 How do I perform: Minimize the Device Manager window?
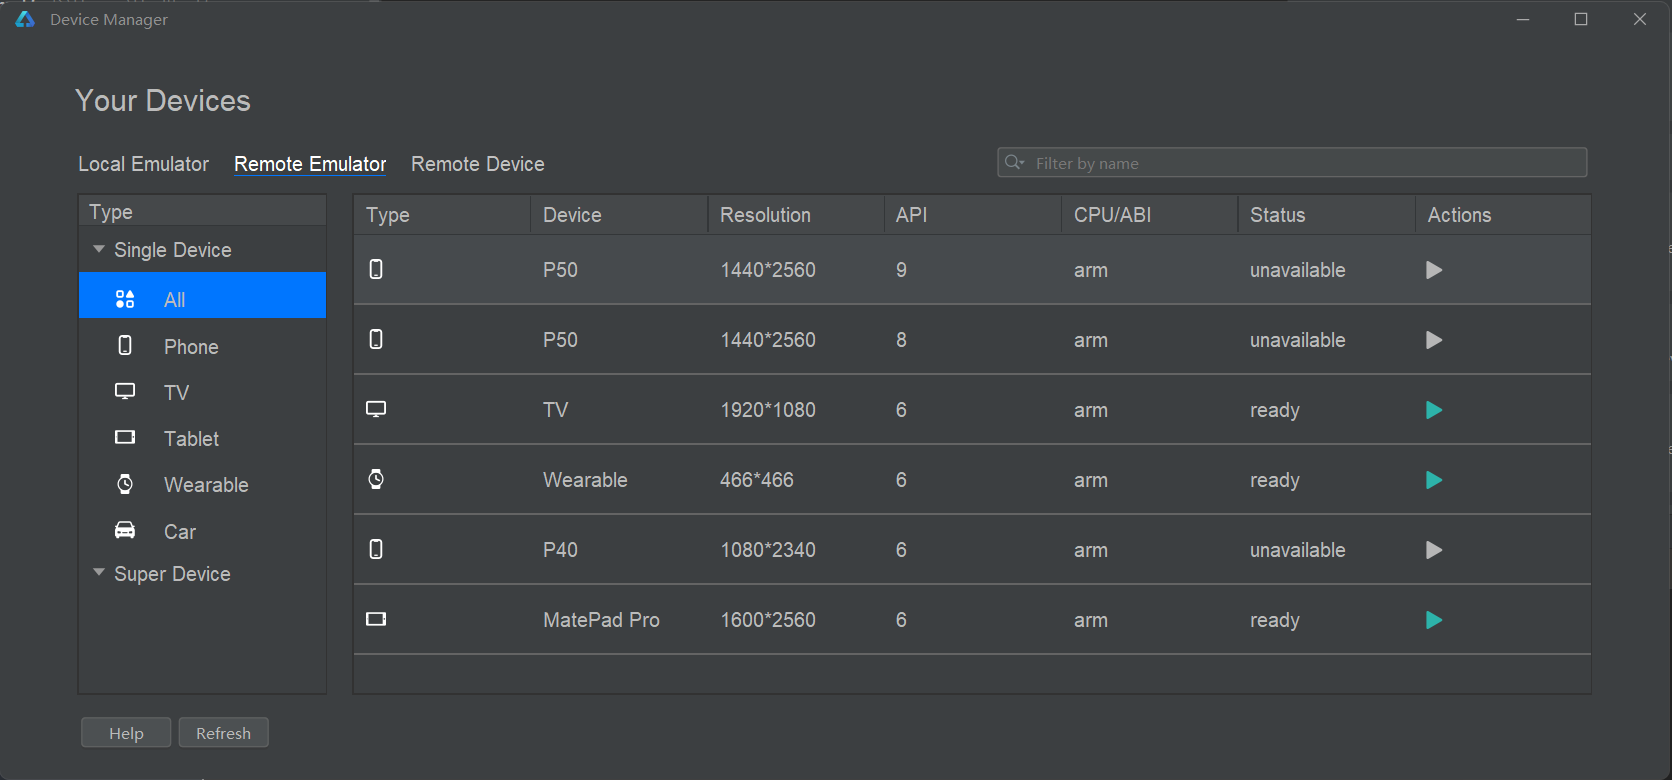1523,19
